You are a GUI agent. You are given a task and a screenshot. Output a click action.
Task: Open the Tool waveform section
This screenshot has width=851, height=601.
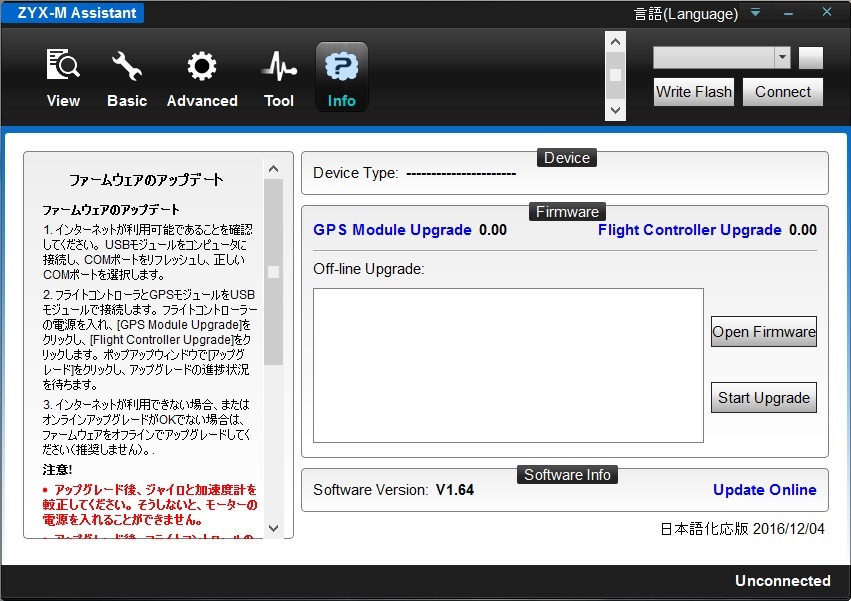point(279,77)
